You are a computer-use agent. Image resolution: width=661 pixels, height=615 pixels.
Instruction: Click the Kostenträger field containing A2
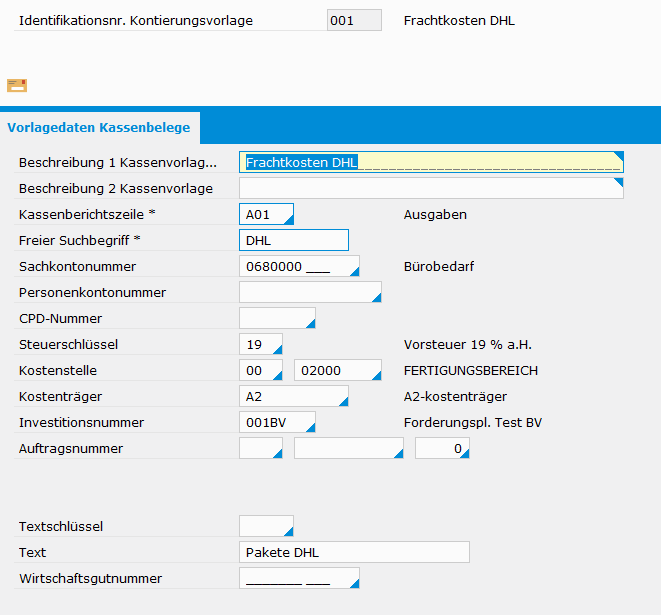coord(294,396)
